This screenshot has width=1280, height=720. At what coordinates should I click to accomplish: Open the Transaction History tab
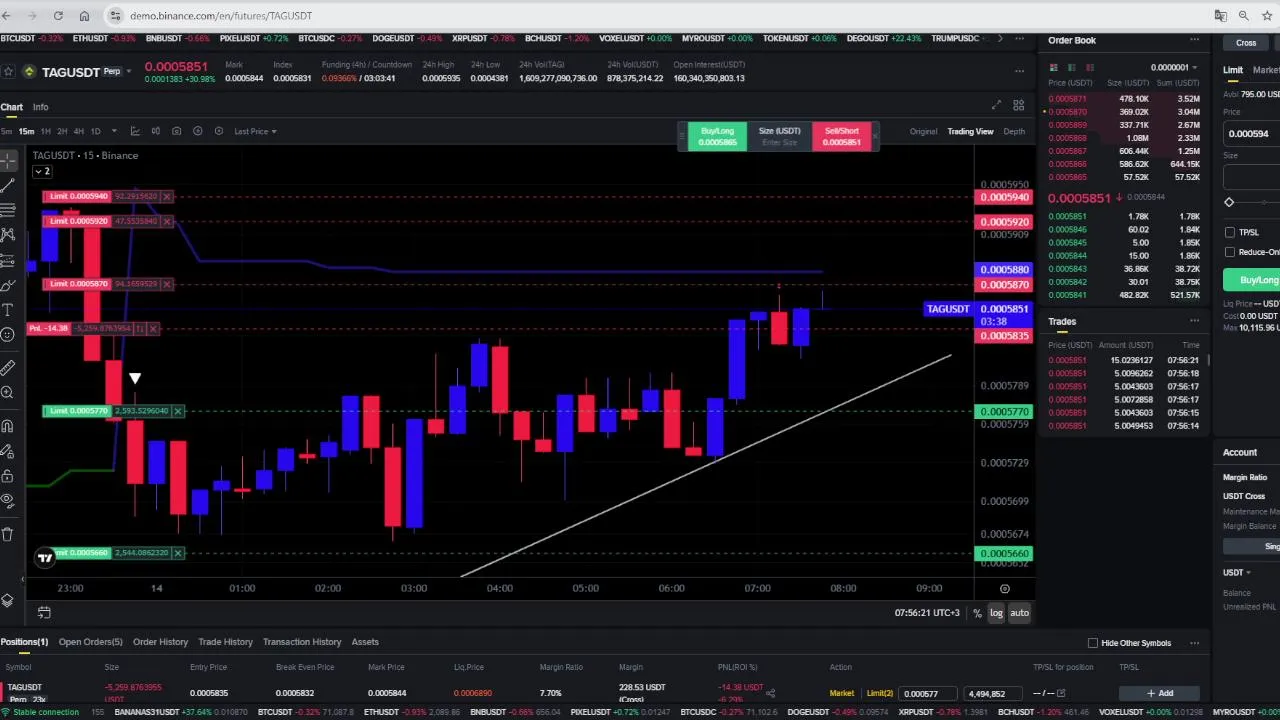pos(302,642)
